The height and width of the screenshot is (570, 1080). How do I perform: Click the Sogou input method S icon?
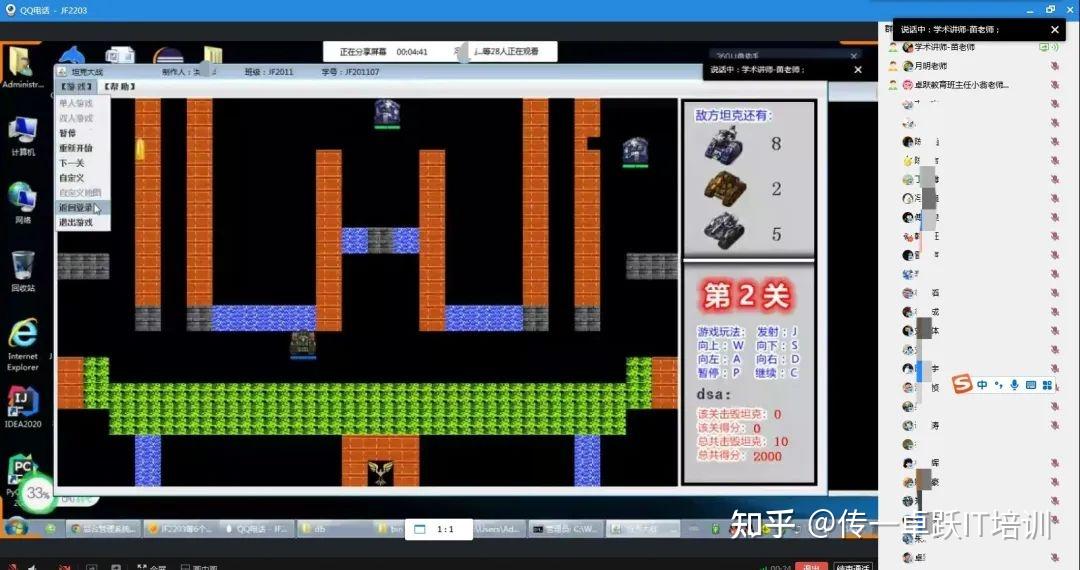(x=961, y=384)
